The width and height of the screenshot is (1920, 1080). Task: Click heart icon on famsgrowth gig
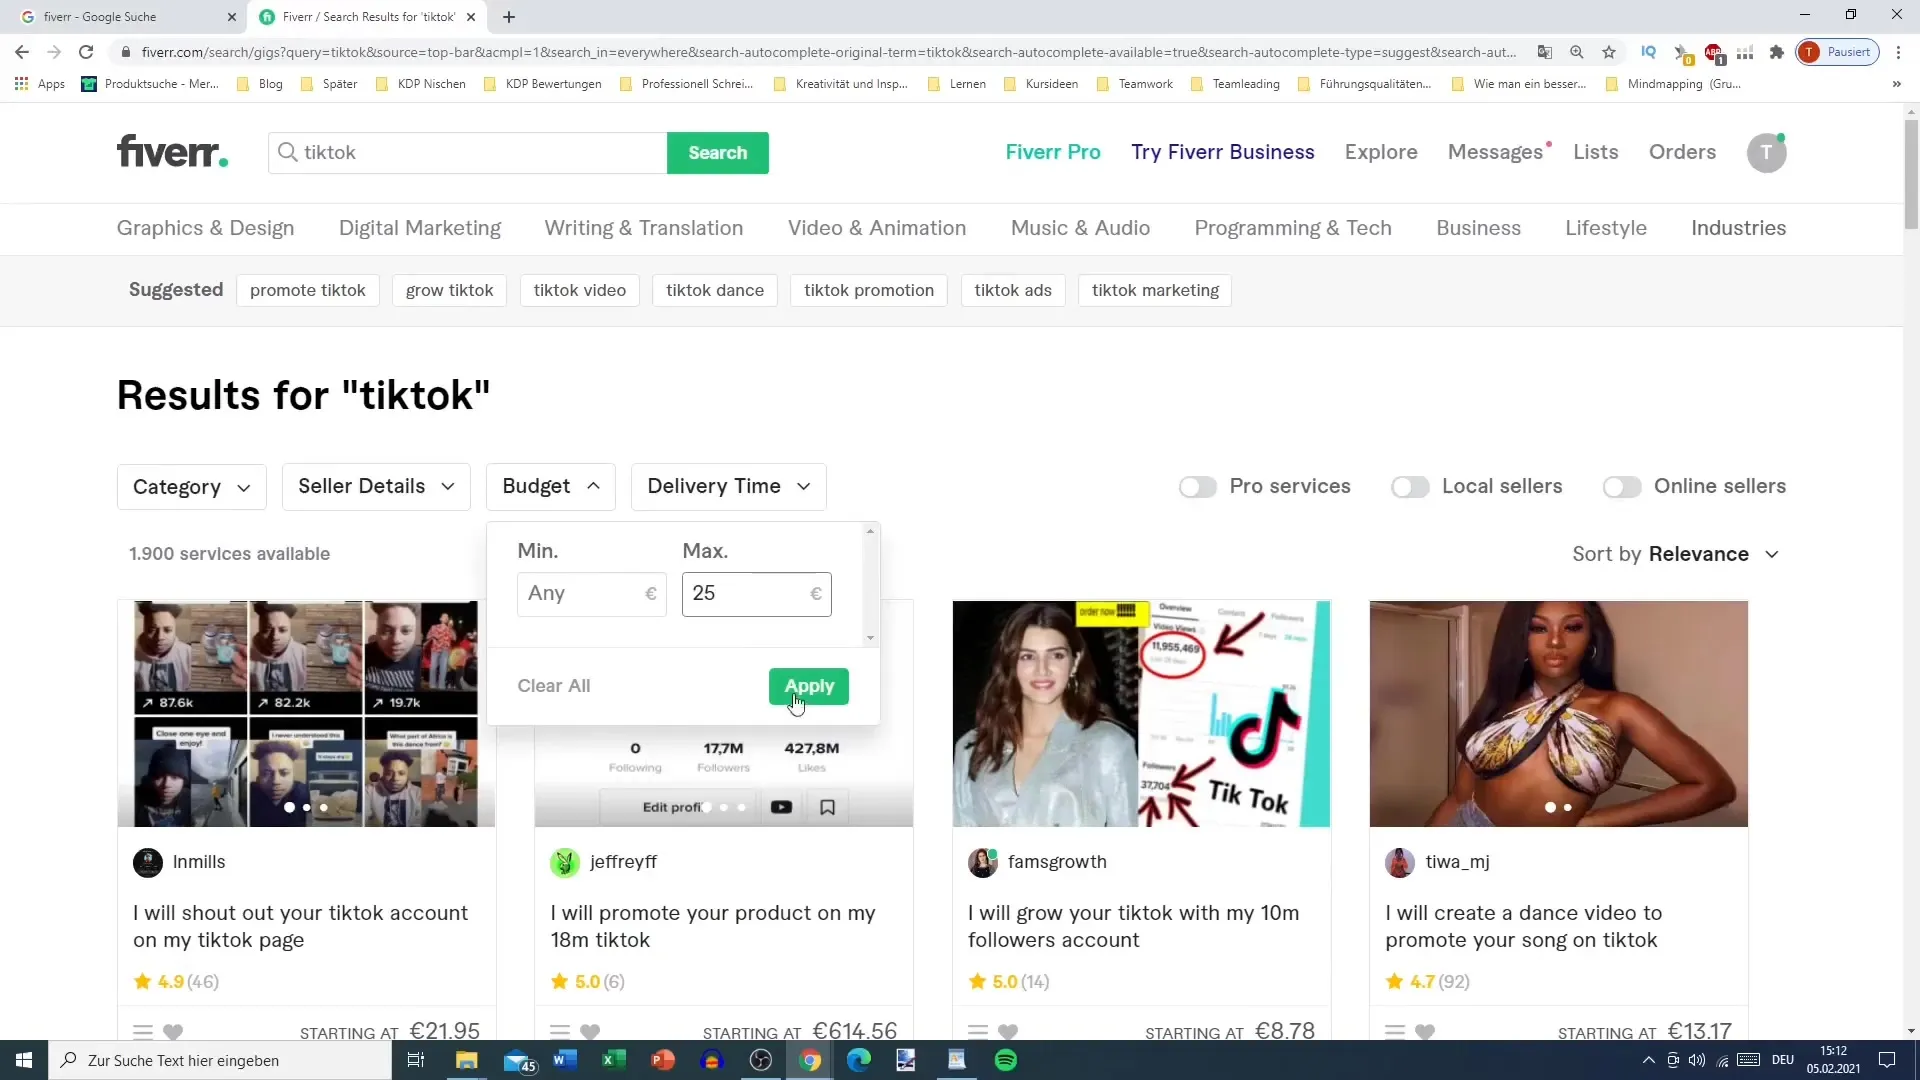1008,1032
